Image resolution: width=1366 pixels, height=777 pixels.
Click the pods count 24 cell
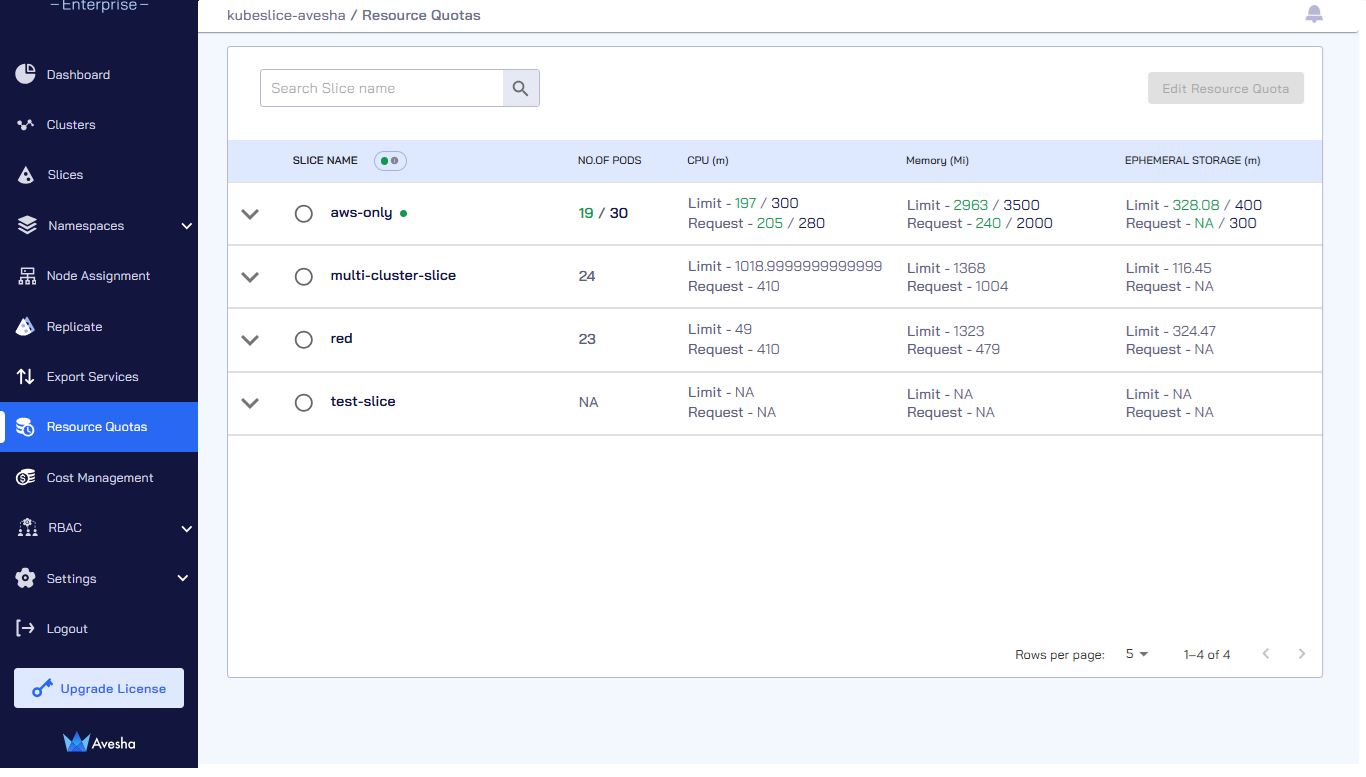[587, 276]
